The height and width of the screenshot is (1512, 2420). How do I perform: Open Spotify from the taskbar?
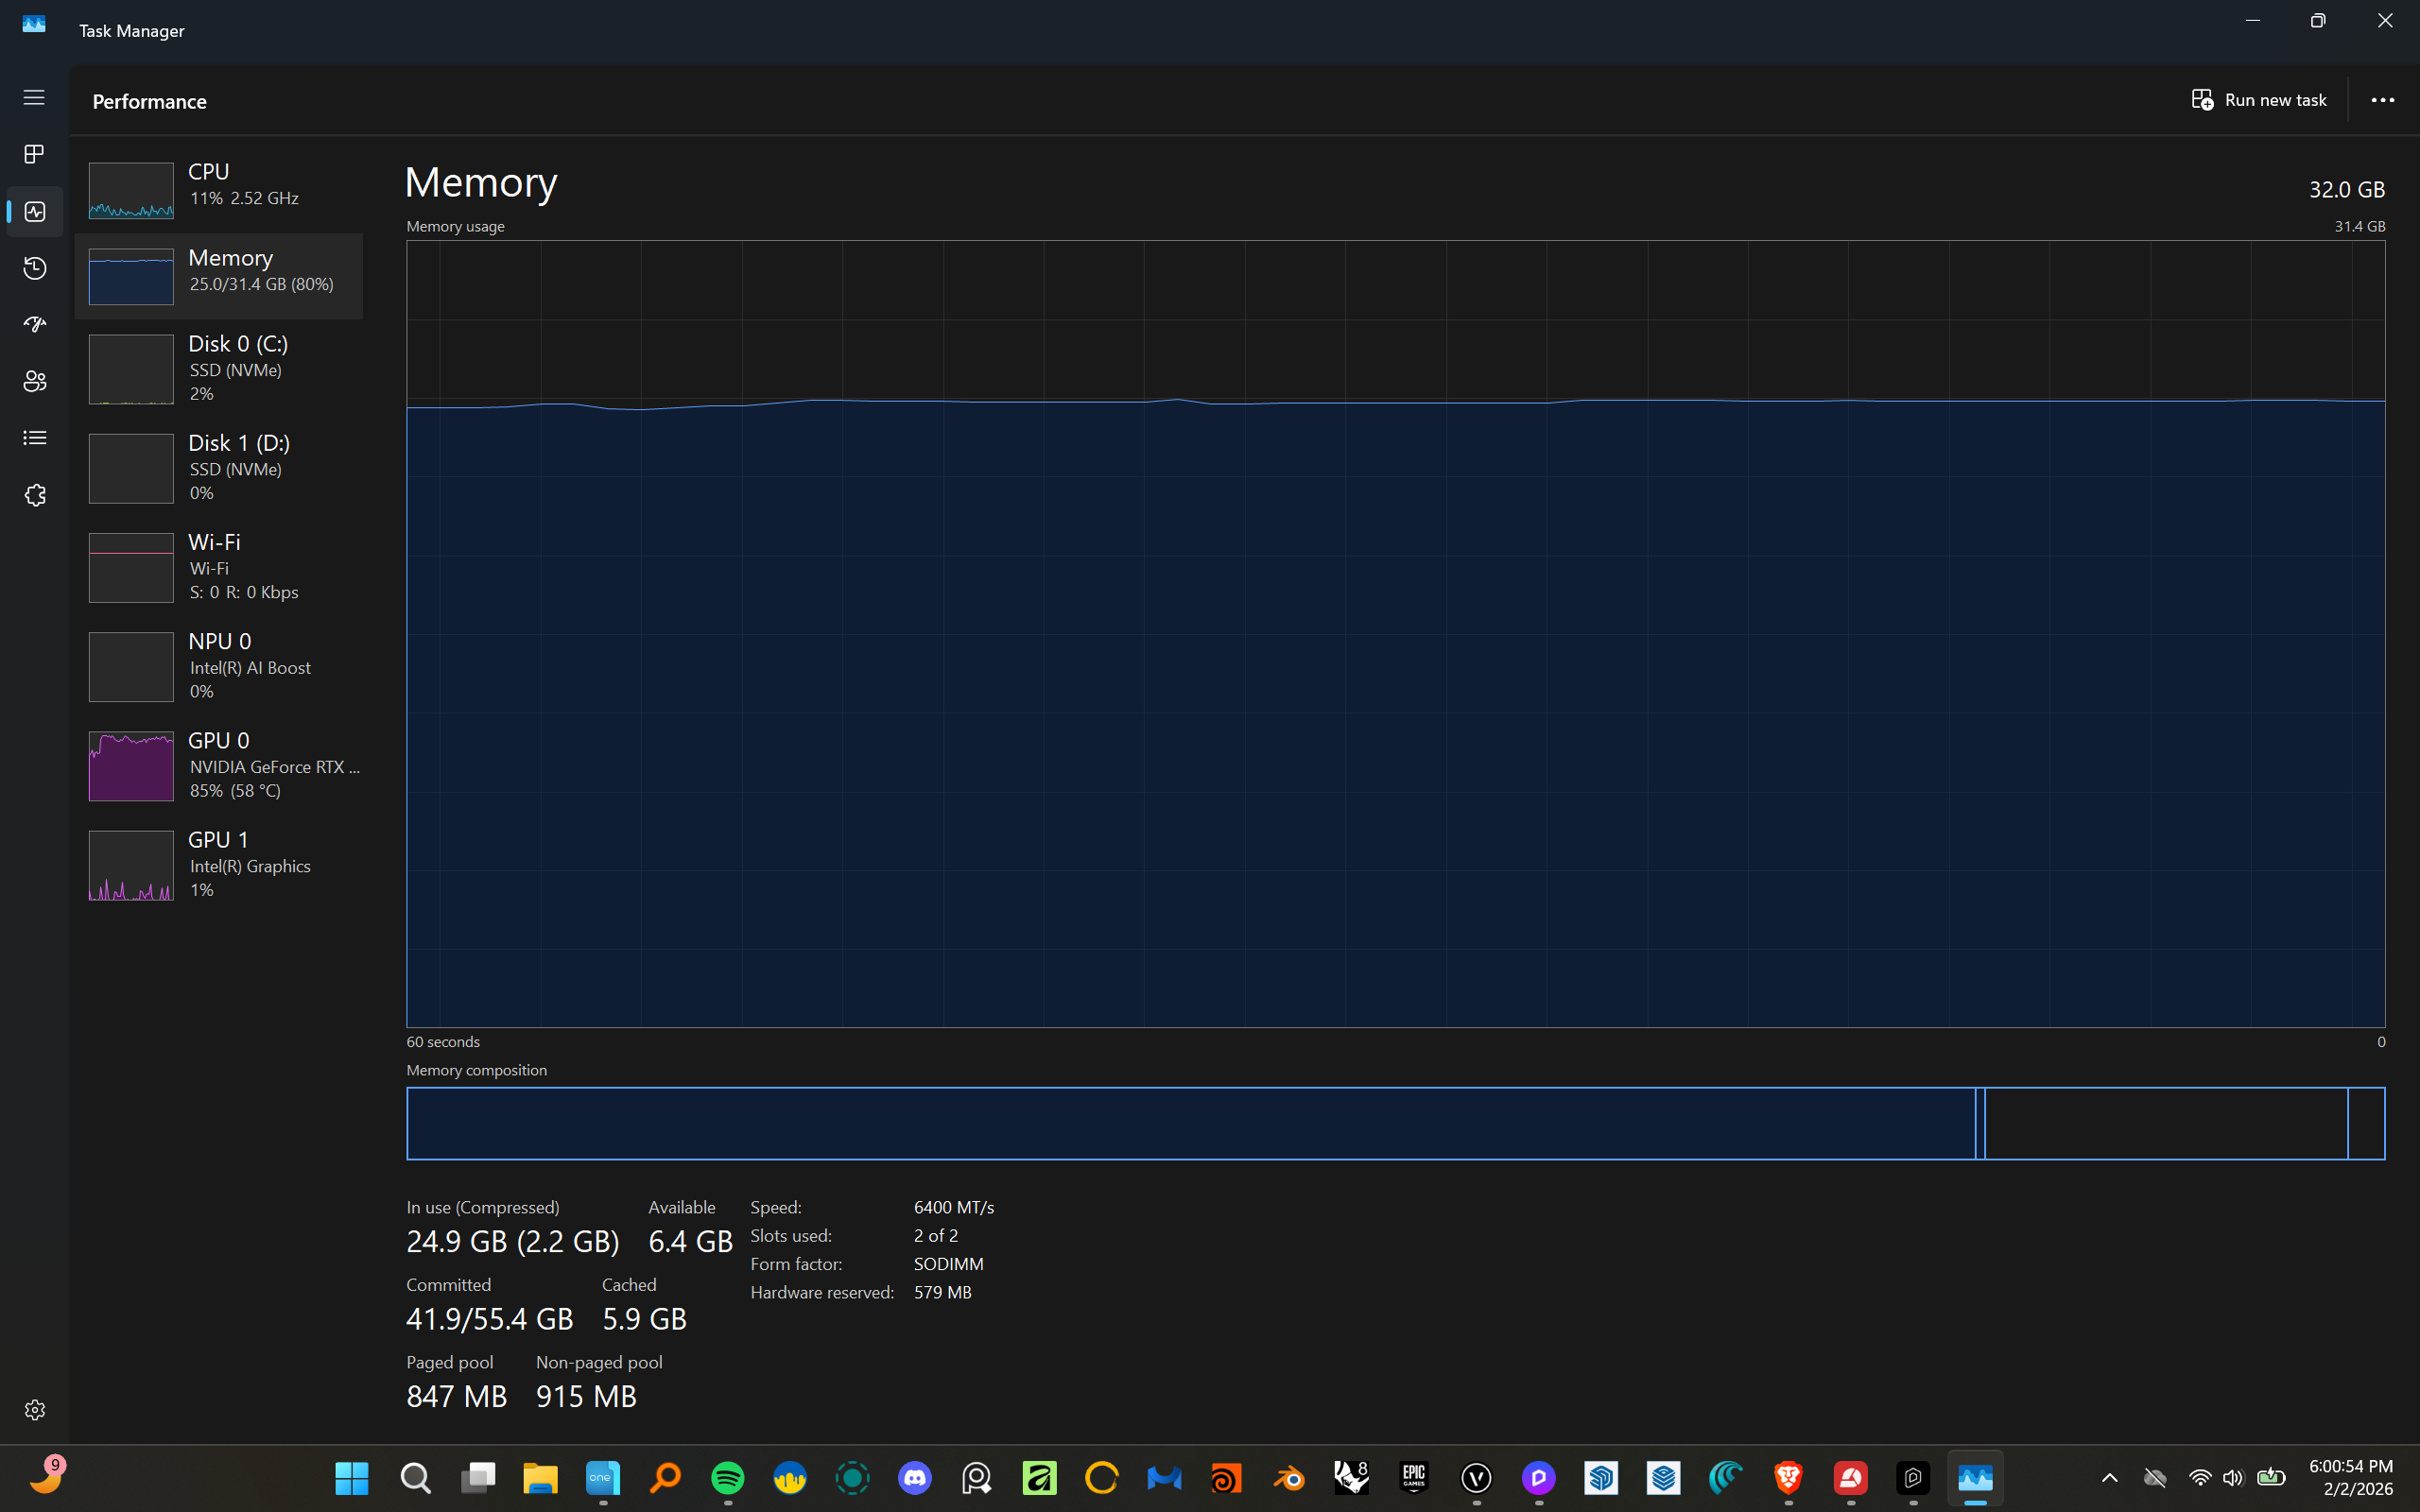tap(727, 1477)
